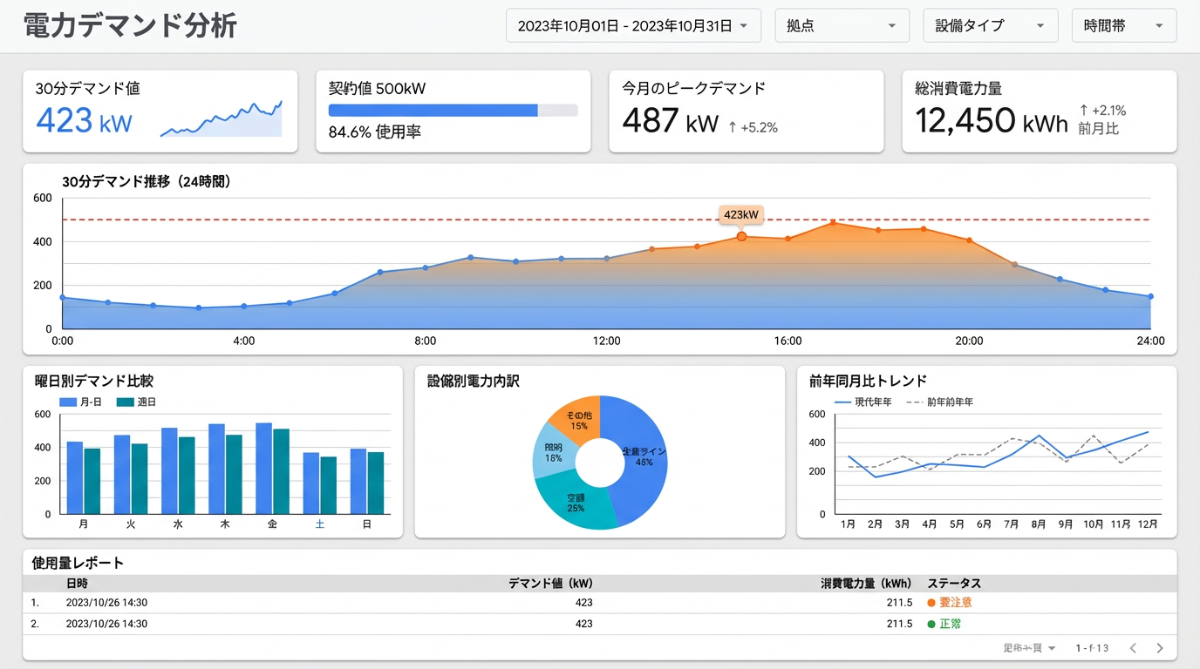This screenshot has width=1200, height=669.
Task: Click the previous page arrow in usage report
Action: click(1133, 648)
